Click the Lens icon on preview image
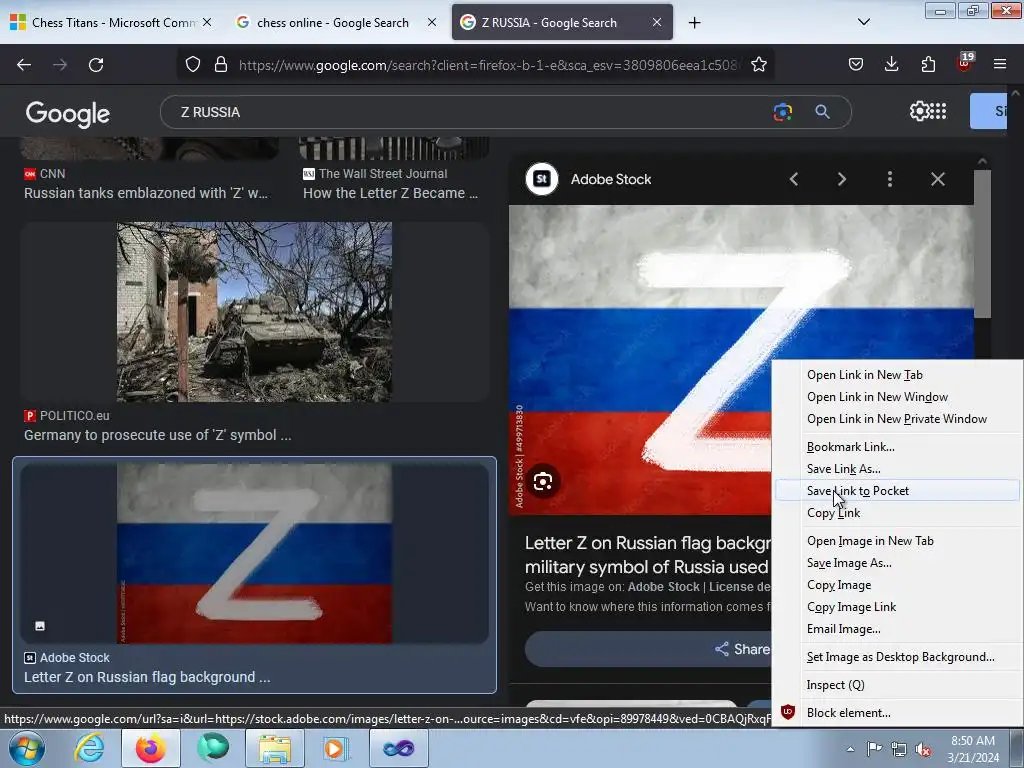The width and height of the screenshot is (1024, 768). pos(543,482)
